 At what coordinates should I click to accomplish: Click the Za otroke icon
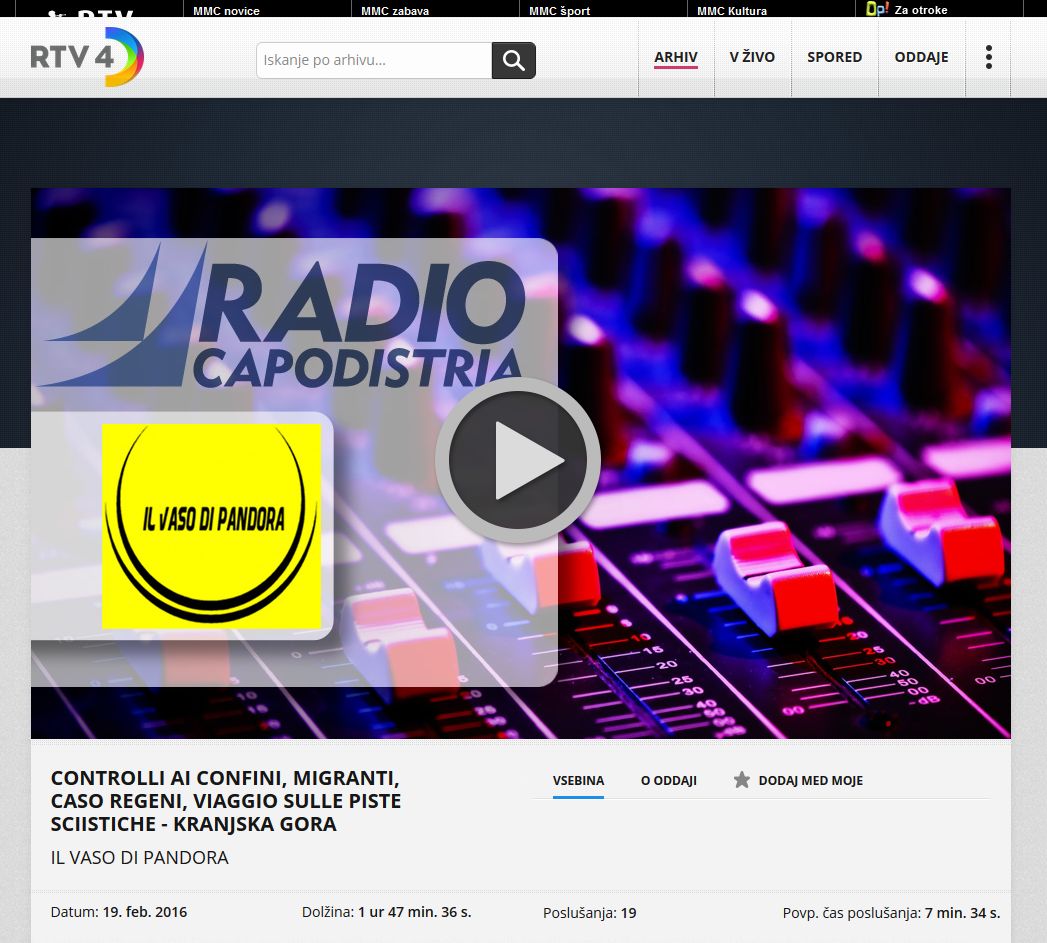click(x=877, y=9)
